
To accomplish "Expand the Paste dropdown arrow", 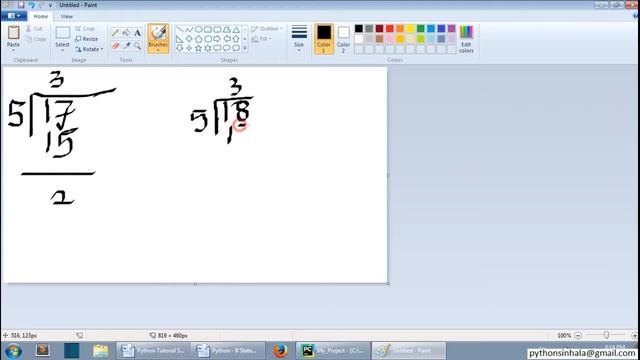I will (13, 50).
